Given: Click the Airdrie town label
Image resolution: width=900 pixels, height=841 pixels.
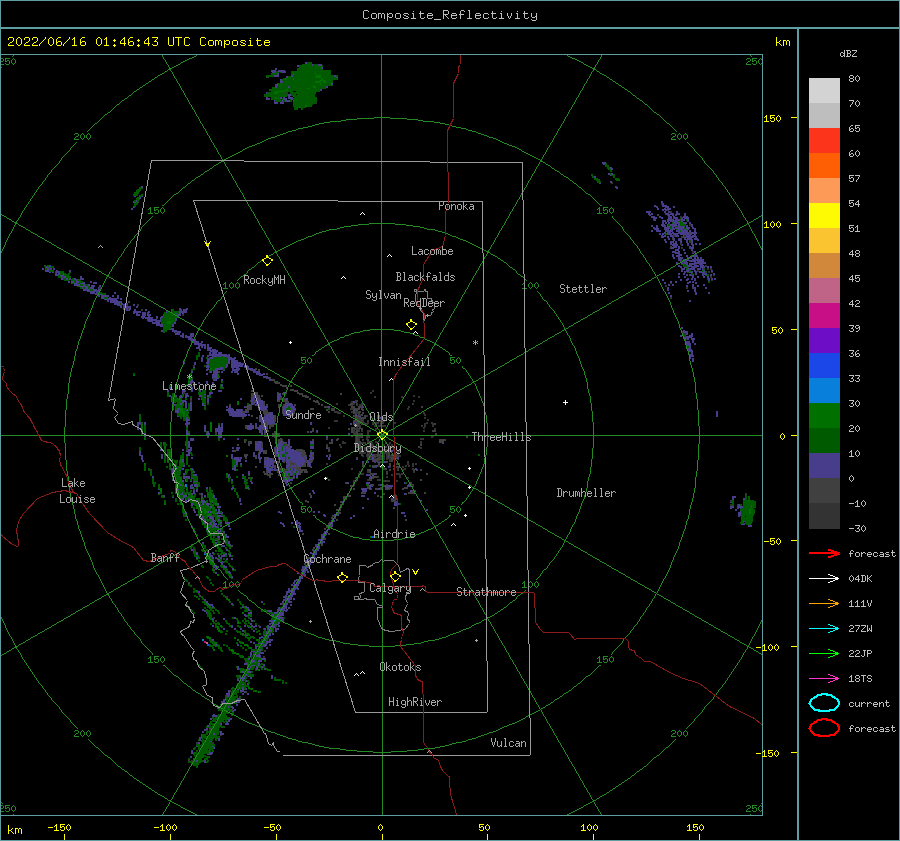Looking at the screenshot, I should click(x=394, y=534).
